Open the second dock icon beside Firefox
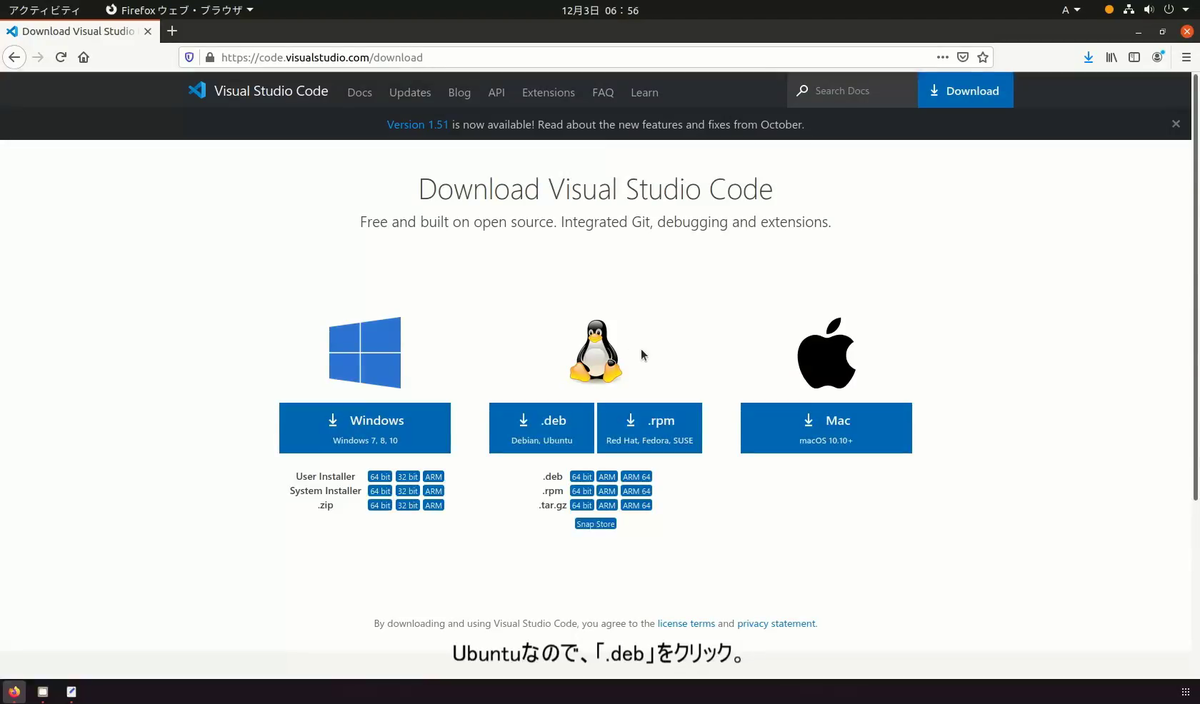This screenshot has height=704, width=1200. (x=43, y=691)
